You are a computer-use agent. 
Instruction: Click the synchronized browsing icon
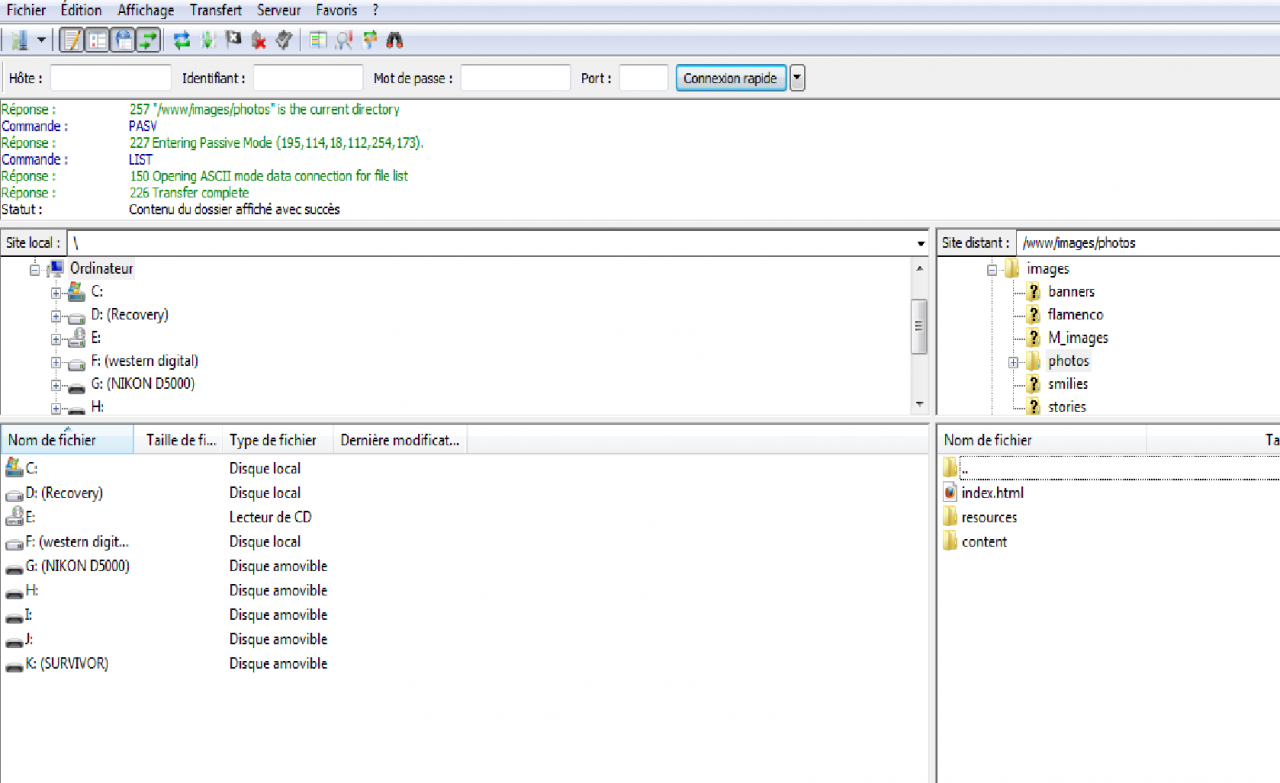click(370, 40)
